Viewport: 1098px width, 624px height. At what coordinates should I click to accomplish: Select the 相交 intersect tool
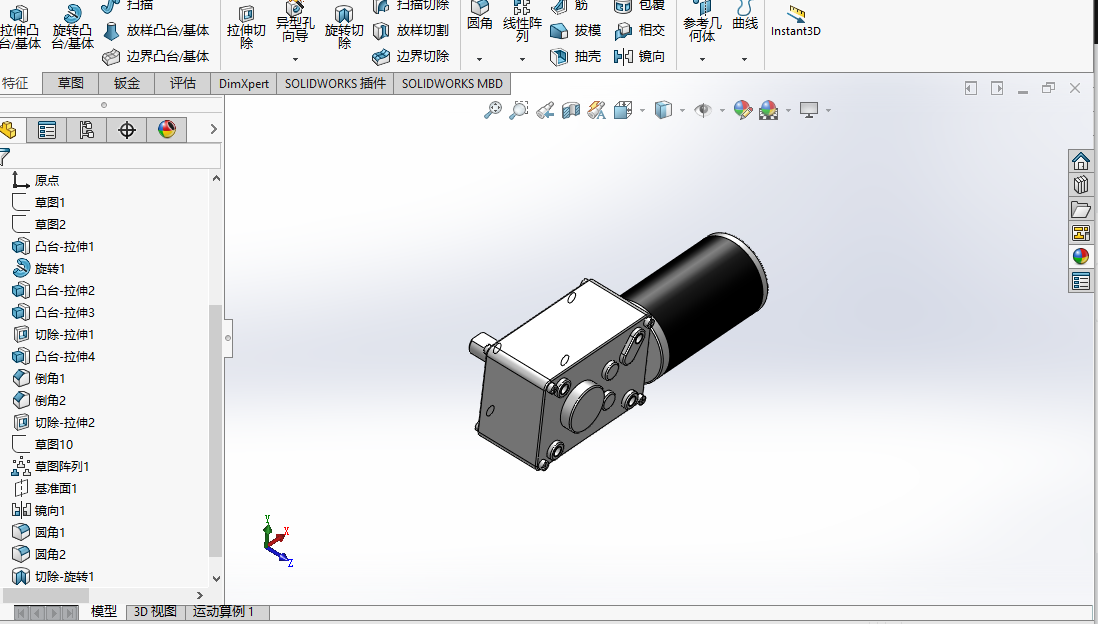[x=639, y=30]
